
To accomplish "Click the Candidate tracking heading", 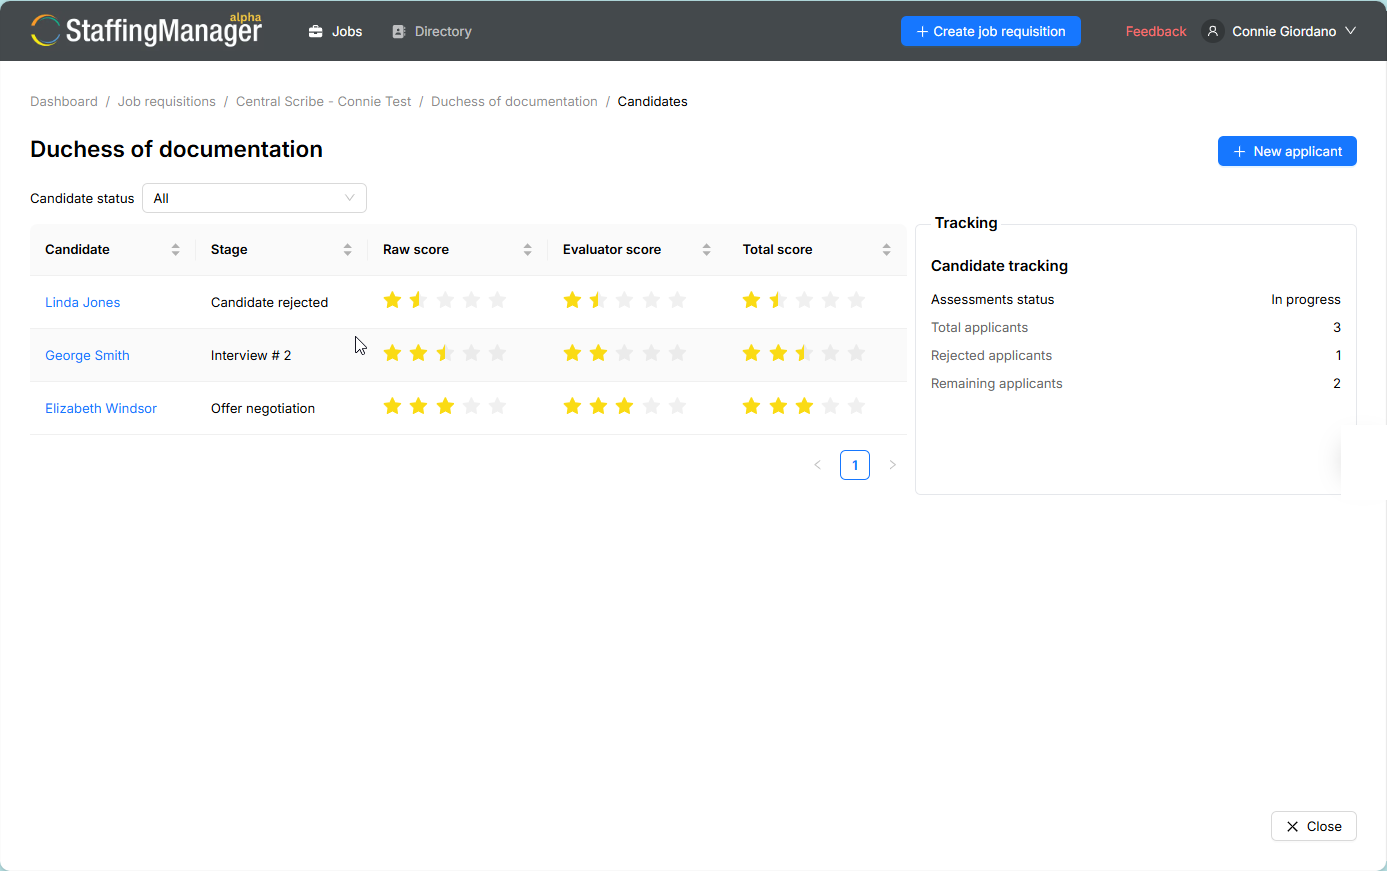I will point(1000,266).
